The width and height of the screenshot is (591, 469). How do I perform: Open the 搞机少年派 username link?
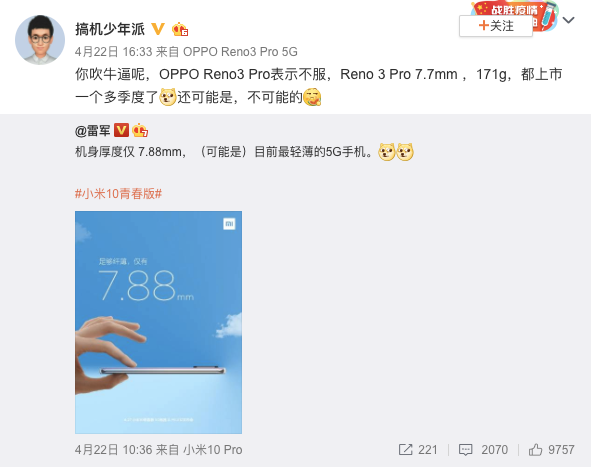[110, 29]
